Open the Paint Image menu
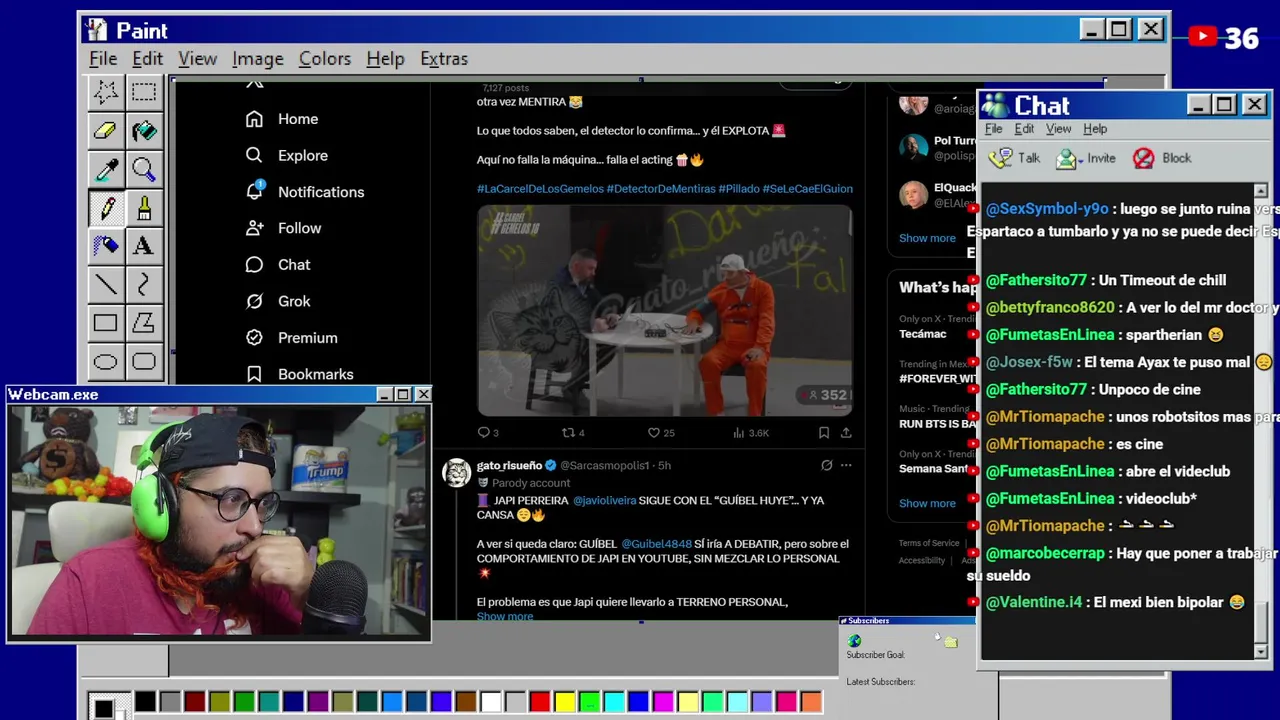The height and width of the screenshot is (720, 1280). (257, 59)
